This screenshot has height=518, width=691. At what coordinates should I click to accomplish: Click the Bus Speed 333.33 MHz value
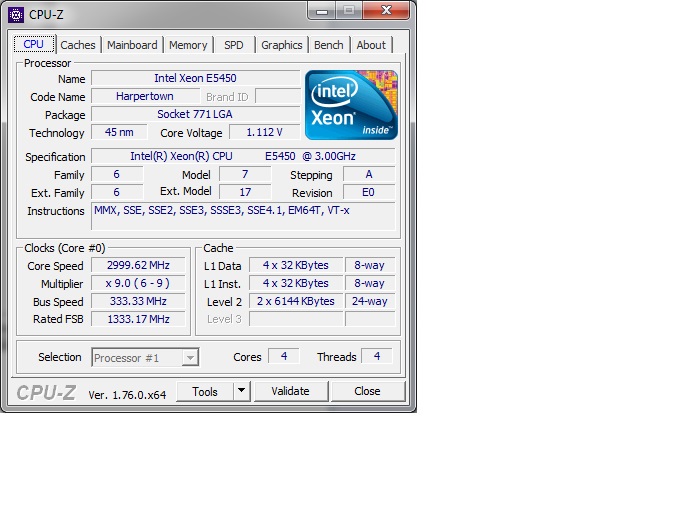(x=138, y=302)
